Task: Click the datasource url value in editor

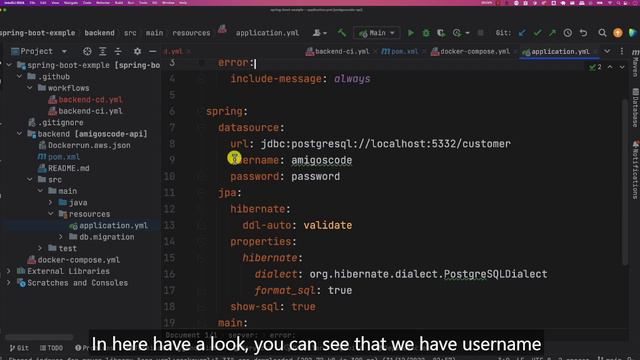Action: pos(386,144)
